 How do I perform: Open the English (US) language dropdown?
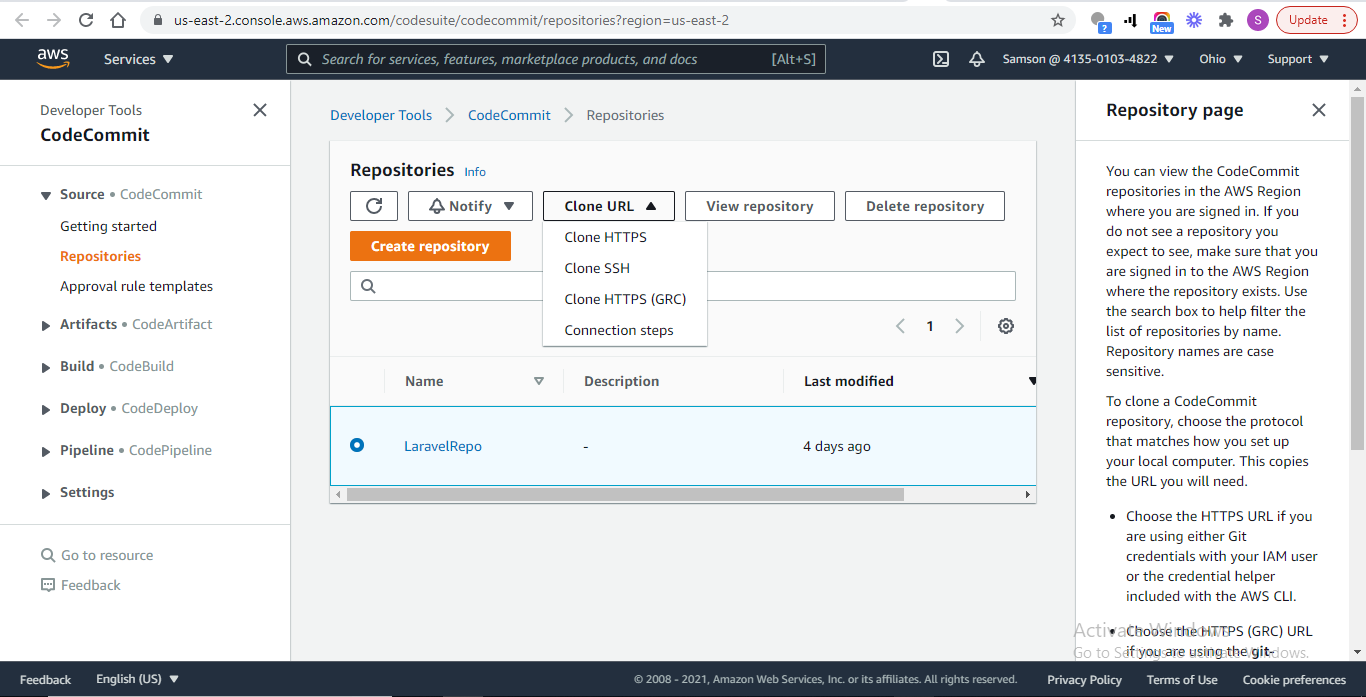137,678
